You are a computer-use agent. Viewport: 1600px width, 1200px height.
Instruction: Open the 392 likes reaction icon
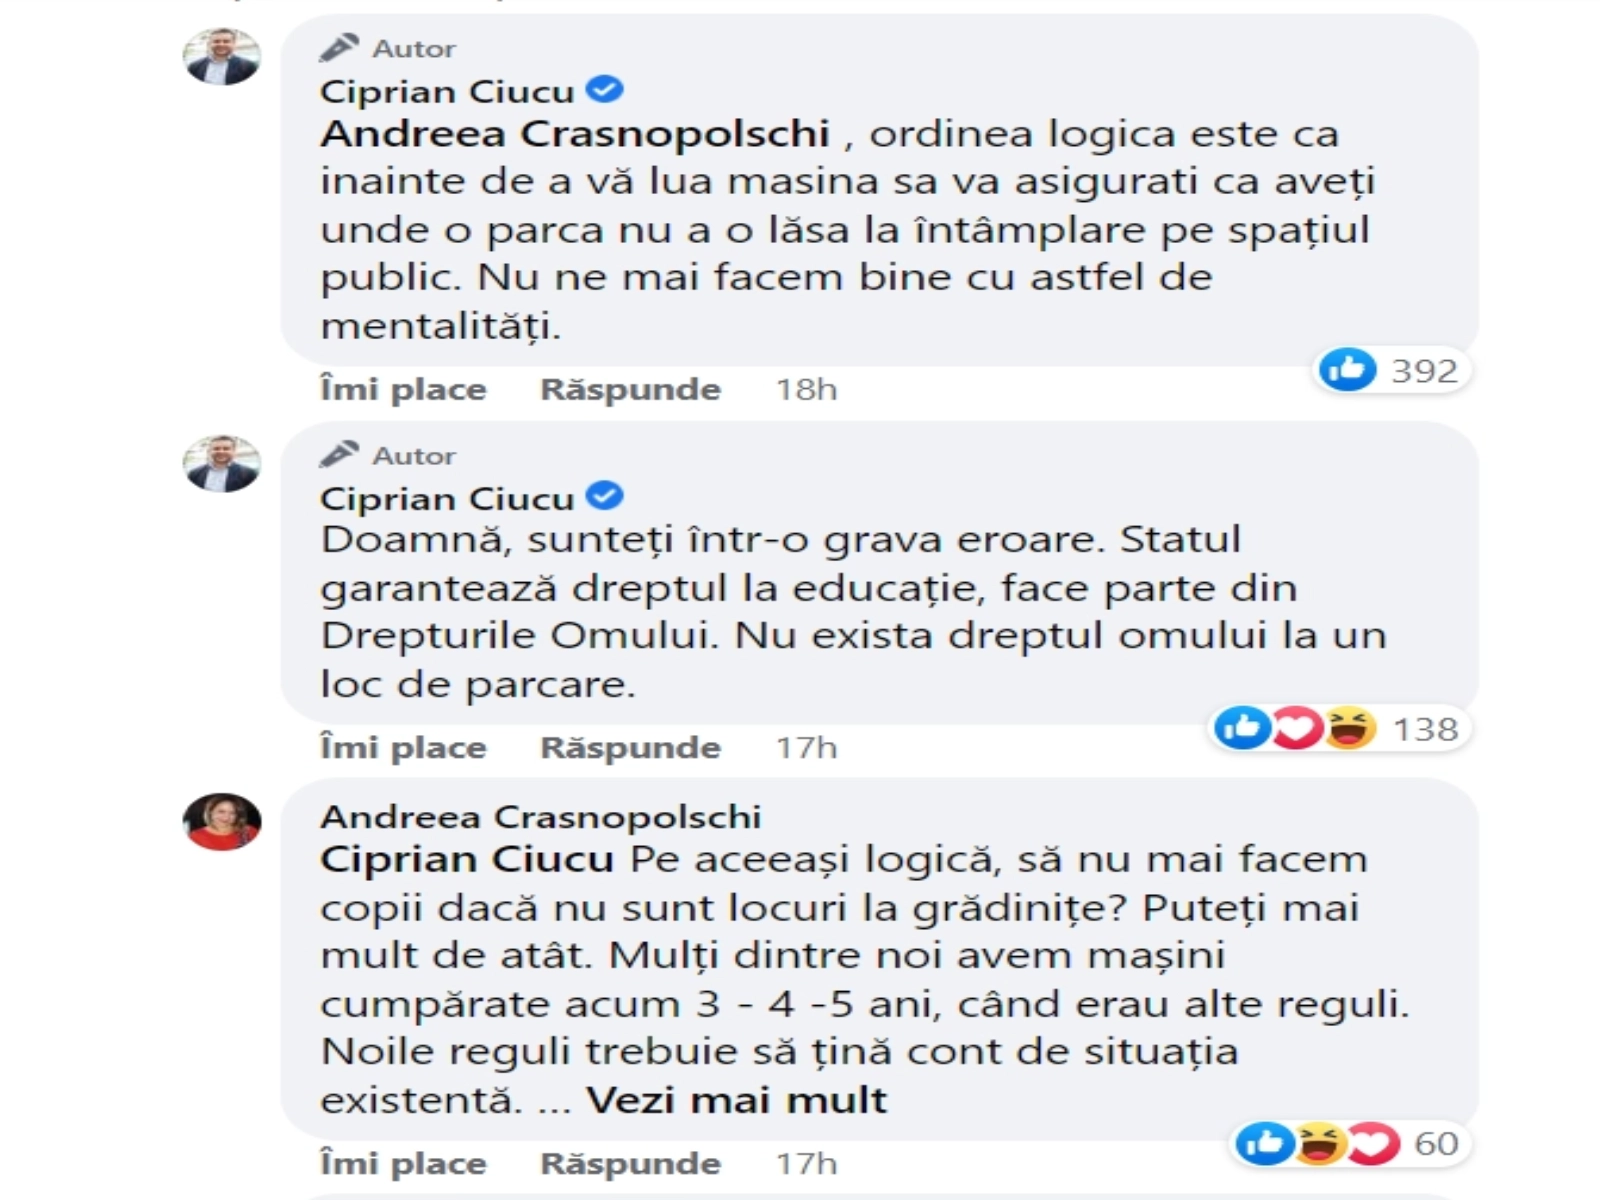1347,370
